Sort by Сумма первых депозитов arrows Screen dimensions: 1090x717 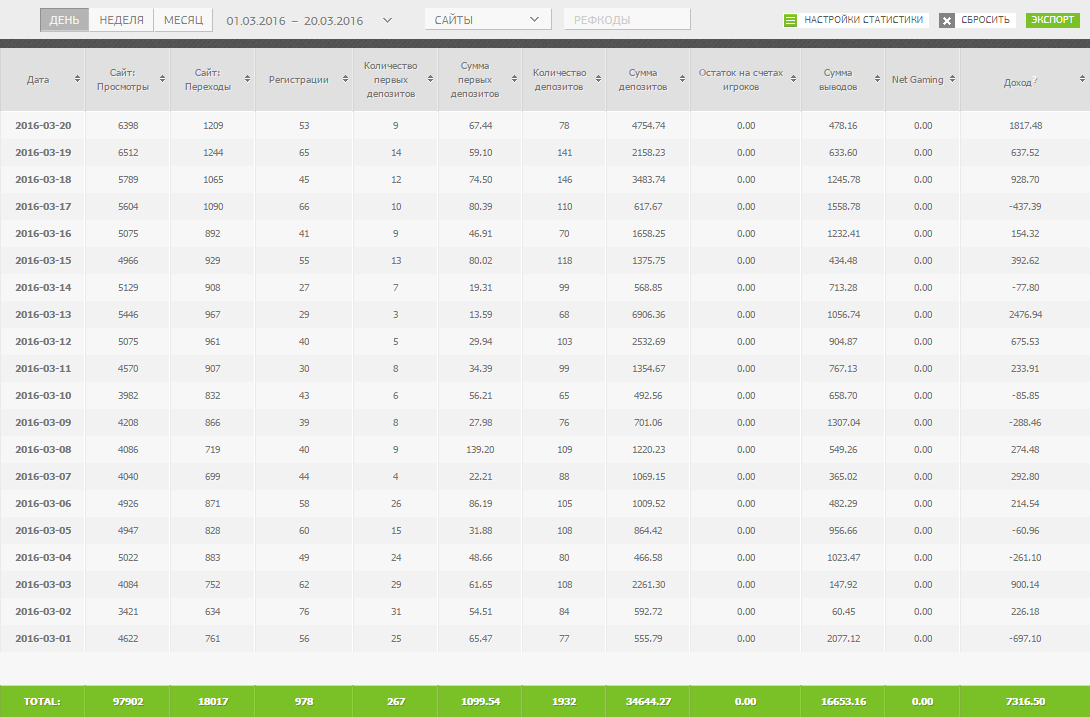point(514,79)
